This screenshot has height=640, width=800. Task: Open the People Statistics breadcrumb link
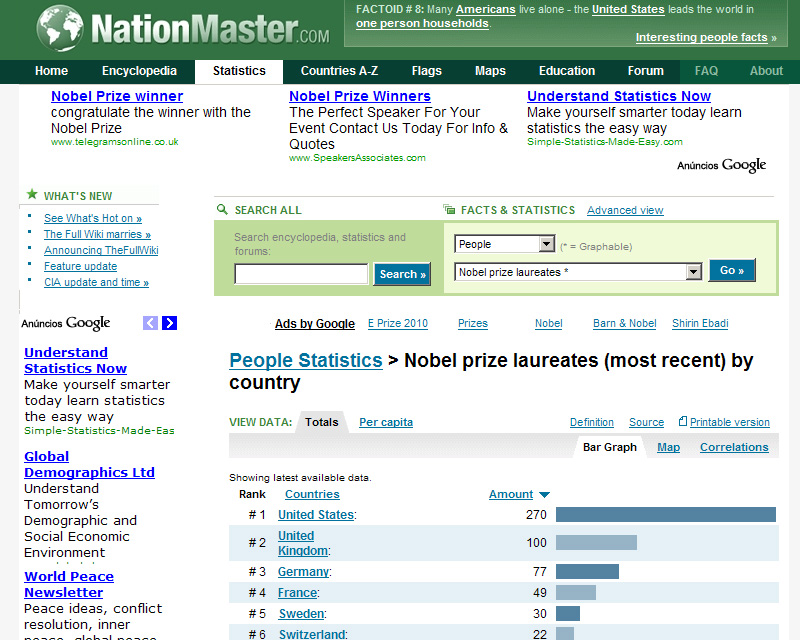point(306,360)
